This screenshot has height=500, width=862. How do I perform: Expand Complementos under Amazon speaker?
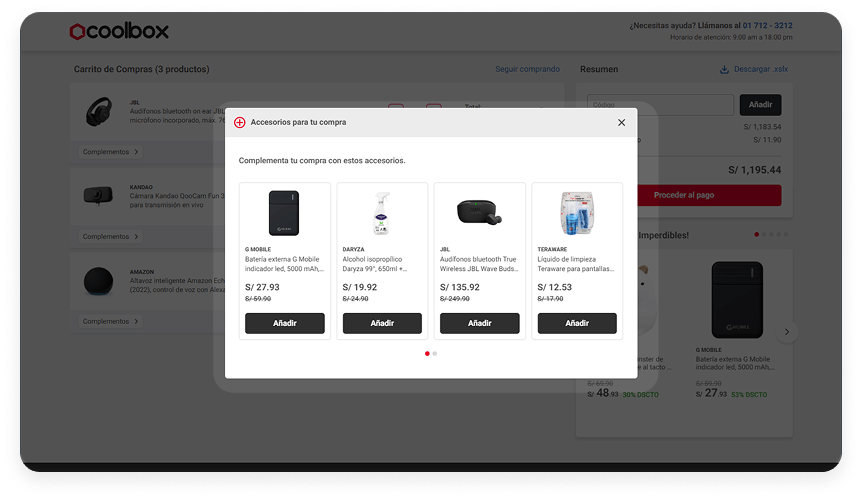tap(110, 321)
